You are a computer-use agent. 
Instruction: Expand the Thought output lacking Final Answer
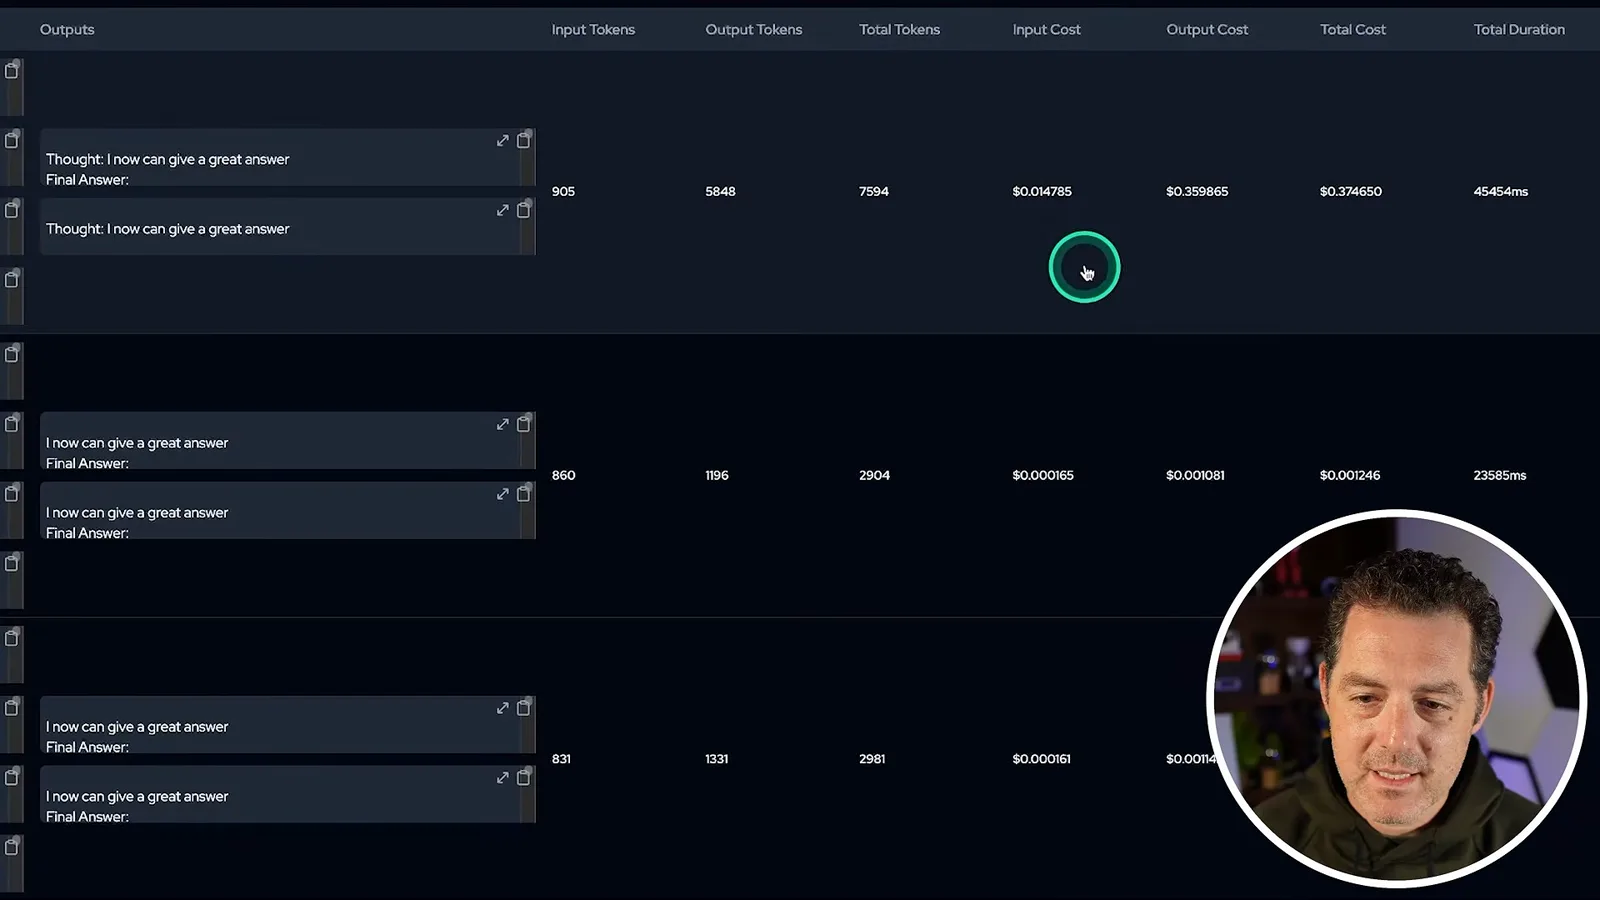click(x=503, y=211)
